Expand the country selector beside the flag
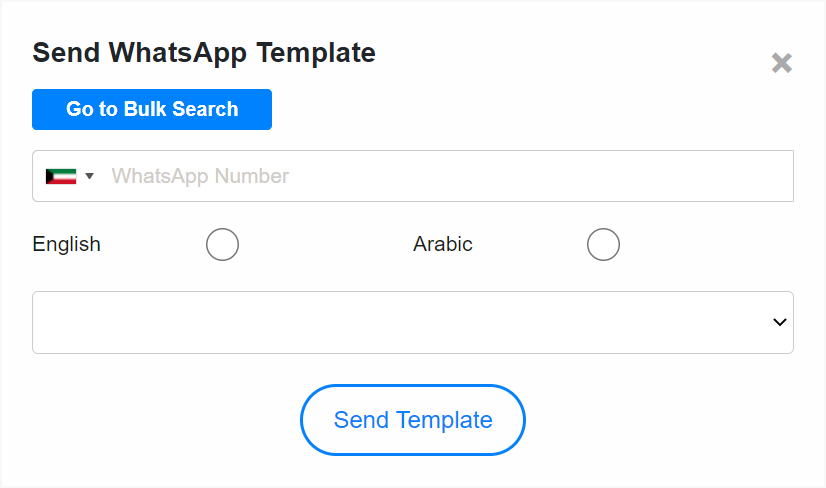Viewport: 826px width, 488px height. [x=90, y=176]
